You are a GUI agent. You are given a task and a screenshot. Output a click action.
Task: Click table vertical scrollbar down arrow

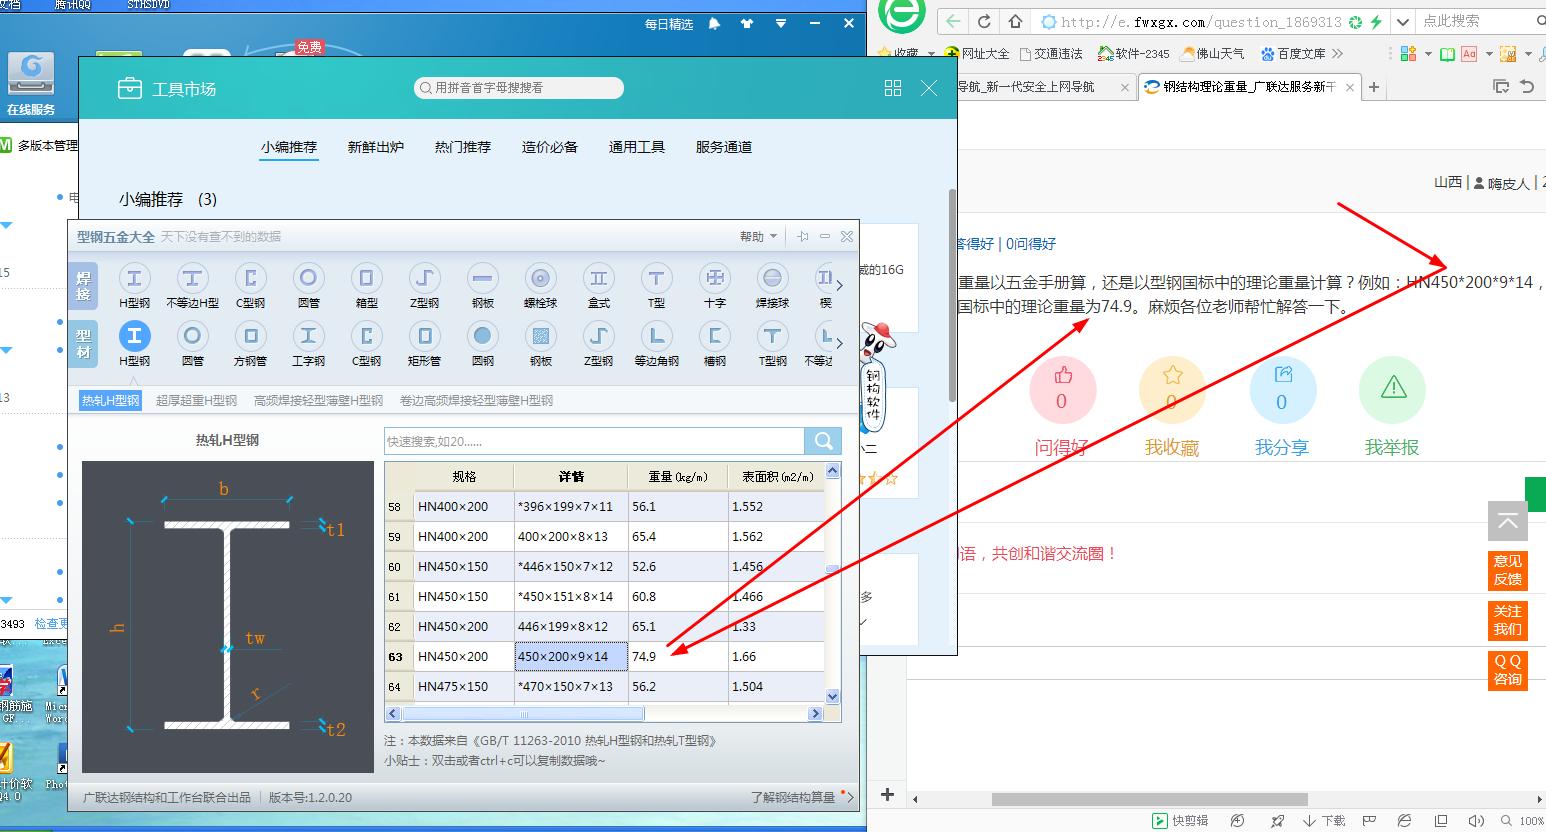tap(833, 696)
